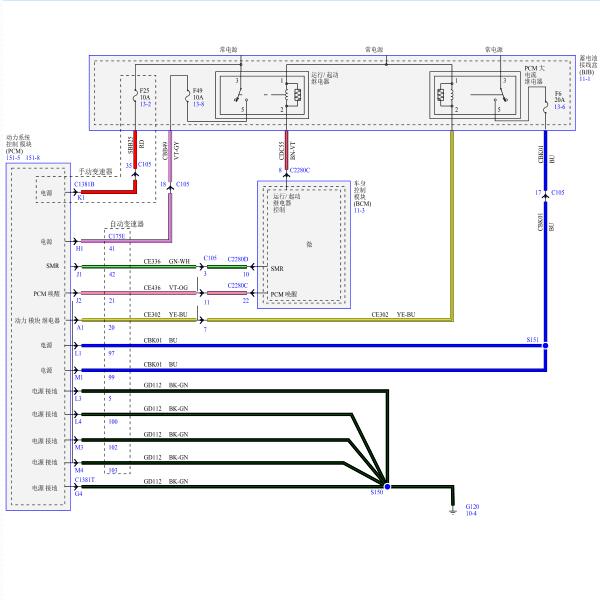This screenshot has width=600, height=600.
Task: Follow the 13-2 link under fuse F25
Action: point(145,104)
